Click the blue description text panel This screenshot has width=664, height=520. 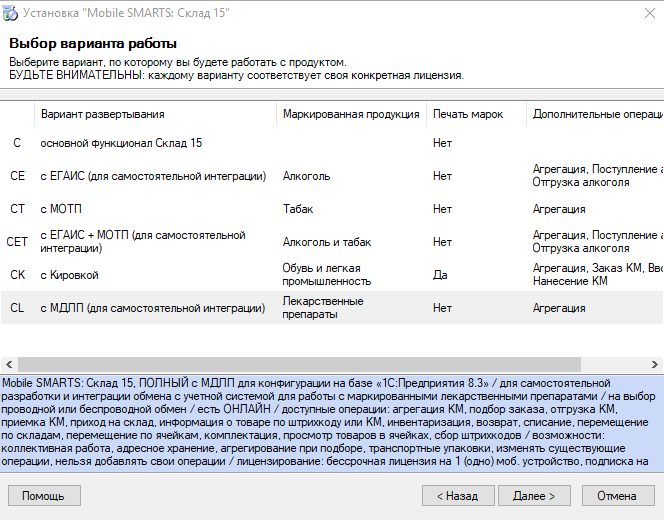(x=332, y=423)
